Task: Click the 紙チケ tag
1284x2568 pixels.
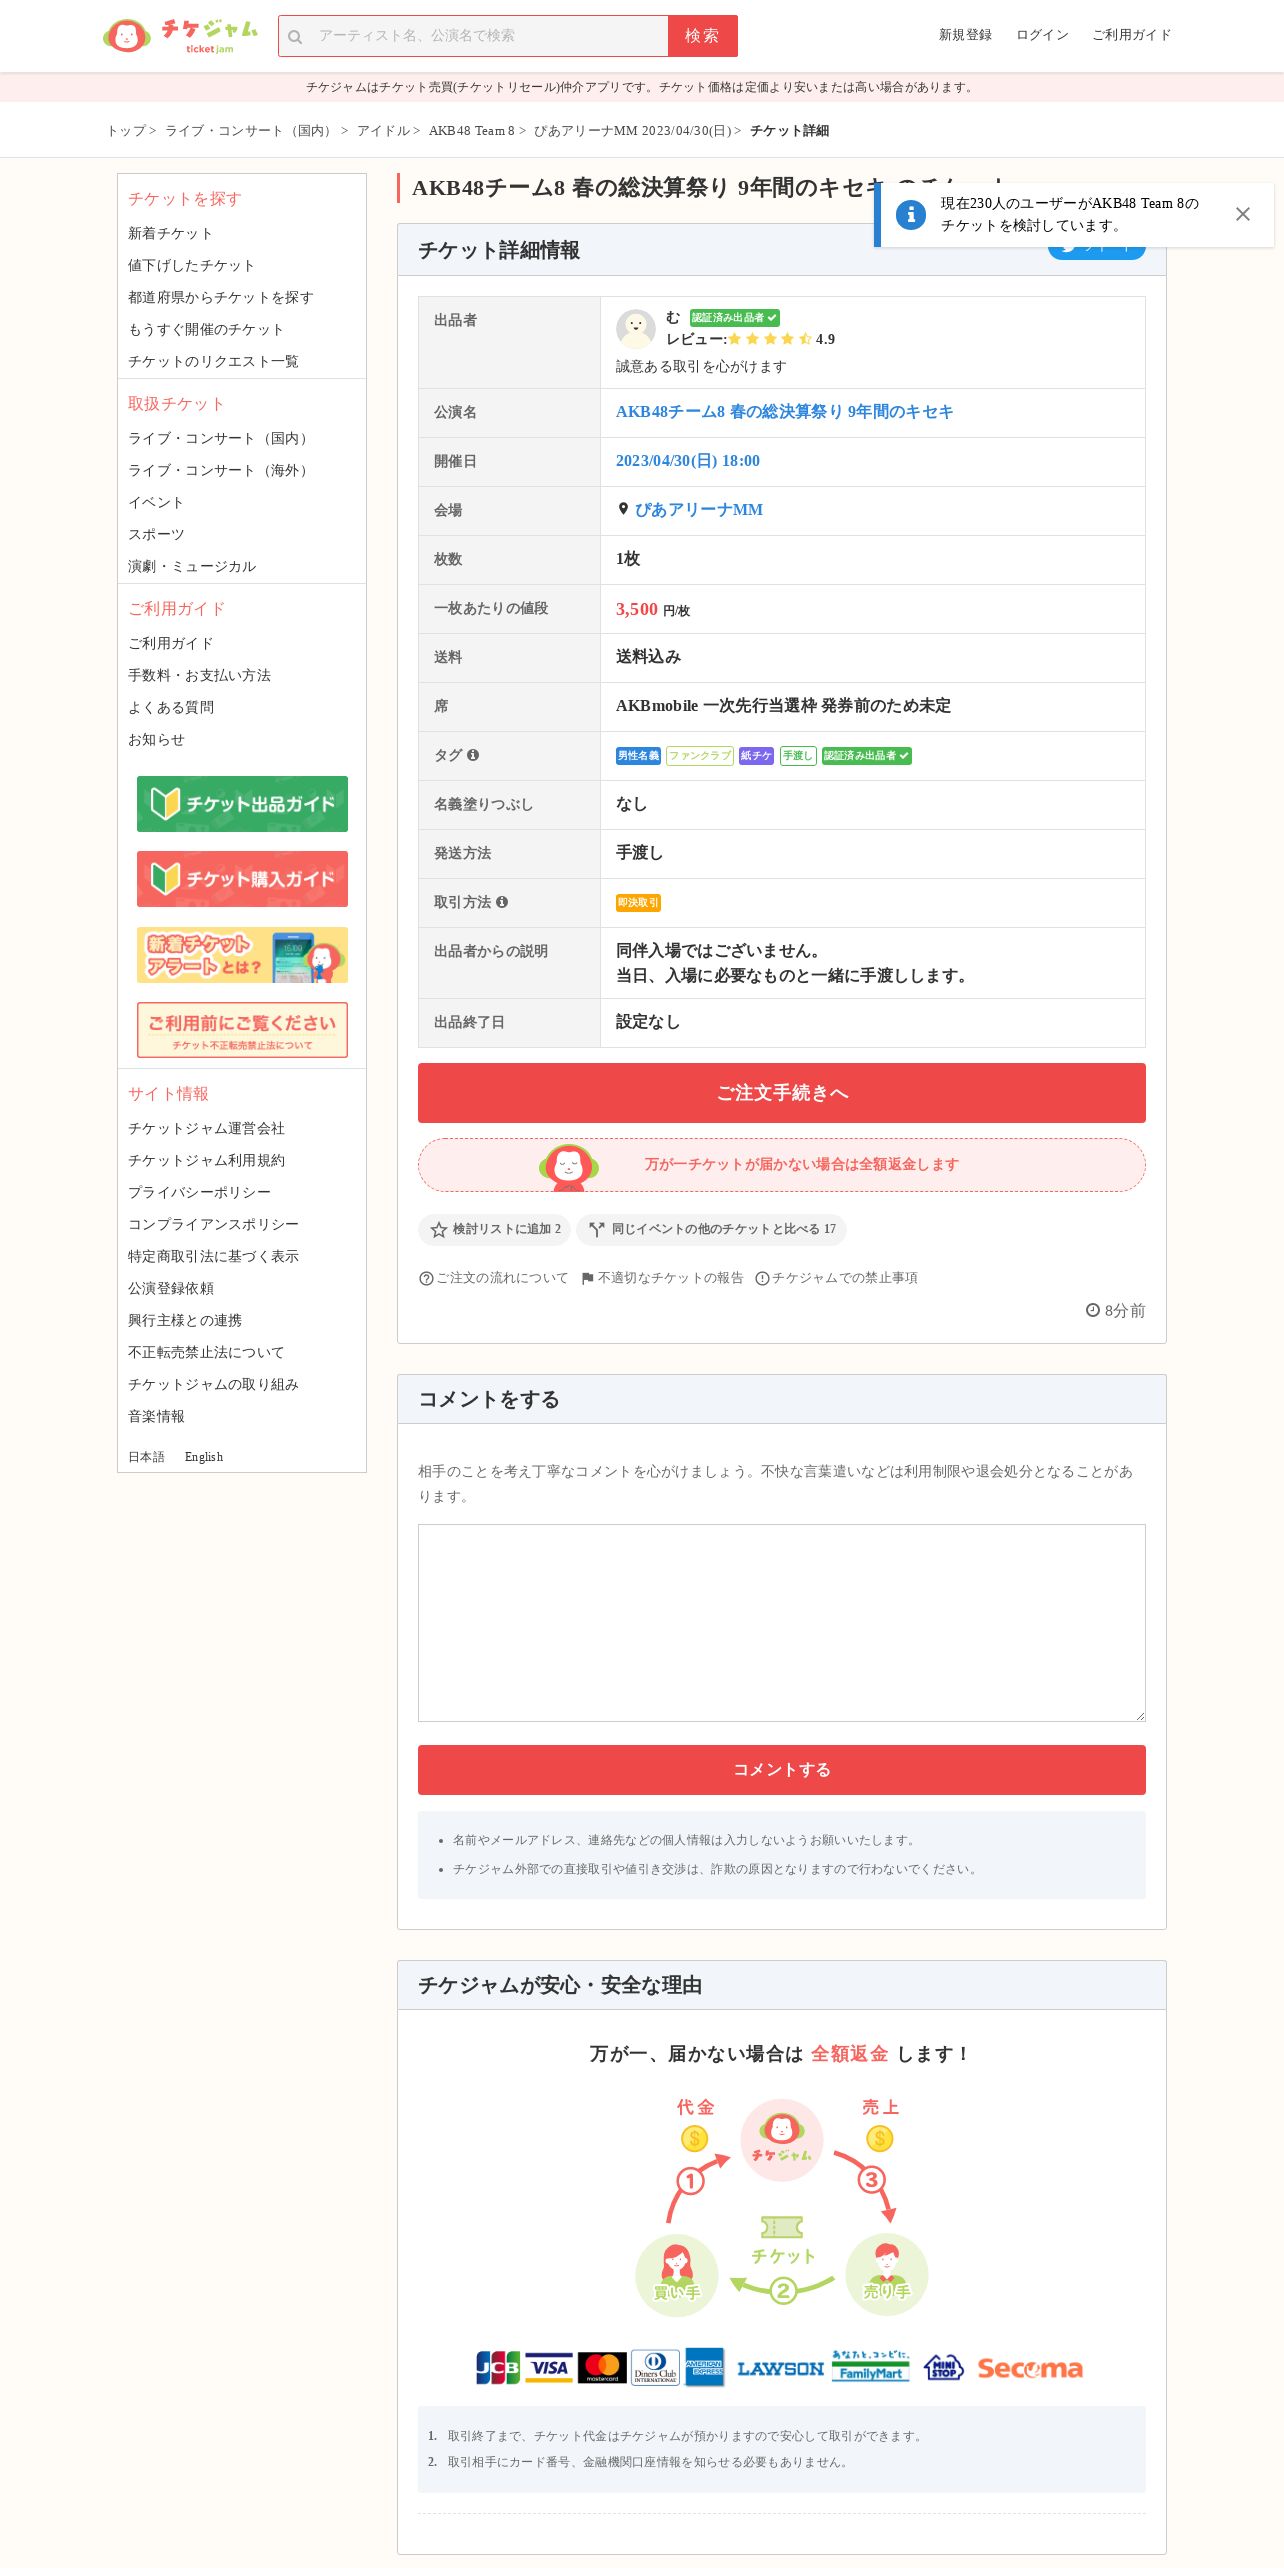Action: (x=756, y=756)
